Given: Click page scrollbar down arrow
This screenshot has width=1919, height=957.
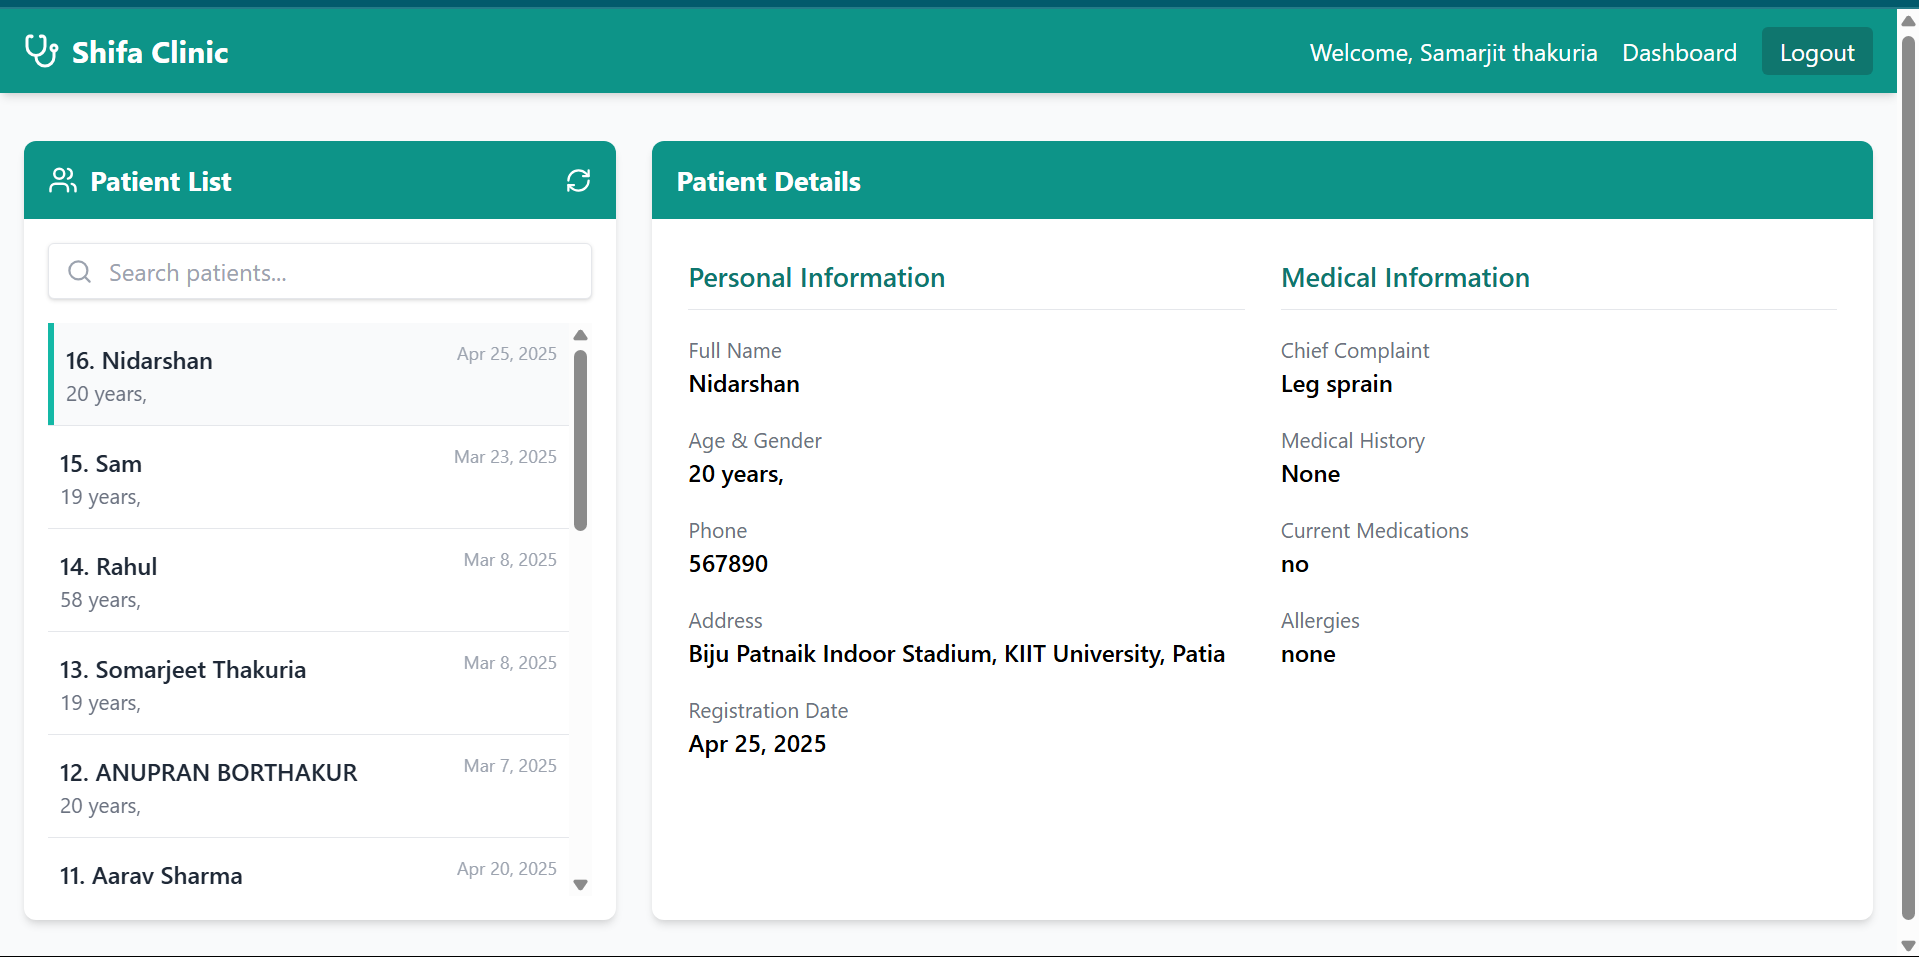Looking at the screenshot, I should (1908, 945).
